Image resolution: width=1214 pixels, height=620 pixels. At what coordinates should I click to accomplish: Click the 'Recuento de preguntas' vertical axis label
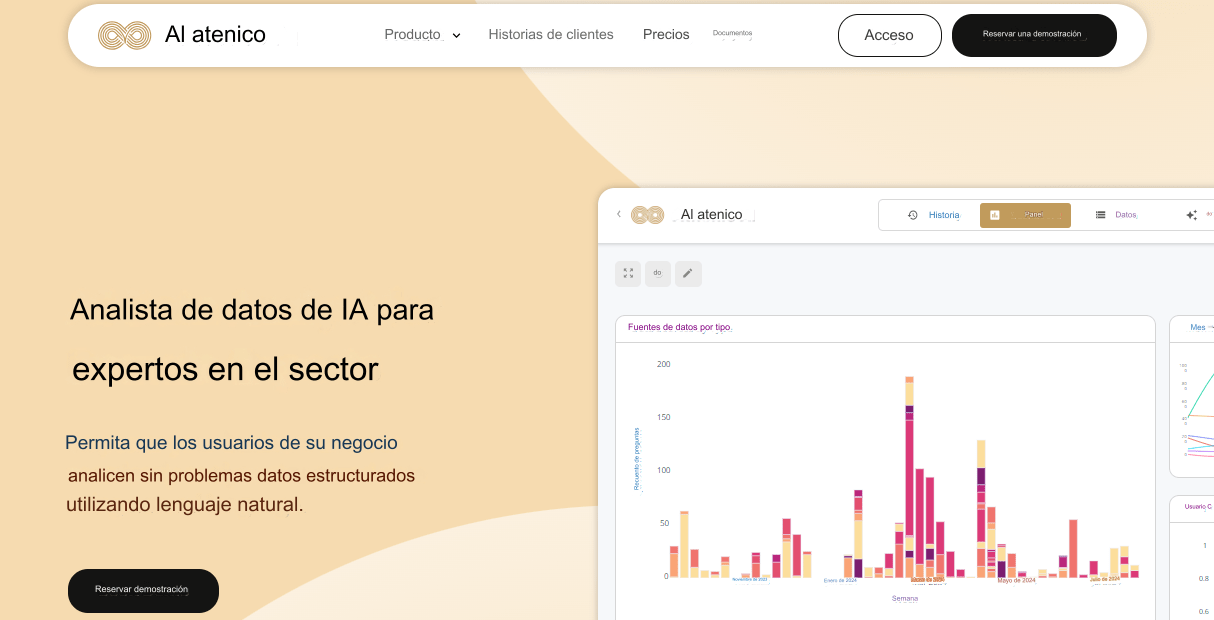[636, 459]
